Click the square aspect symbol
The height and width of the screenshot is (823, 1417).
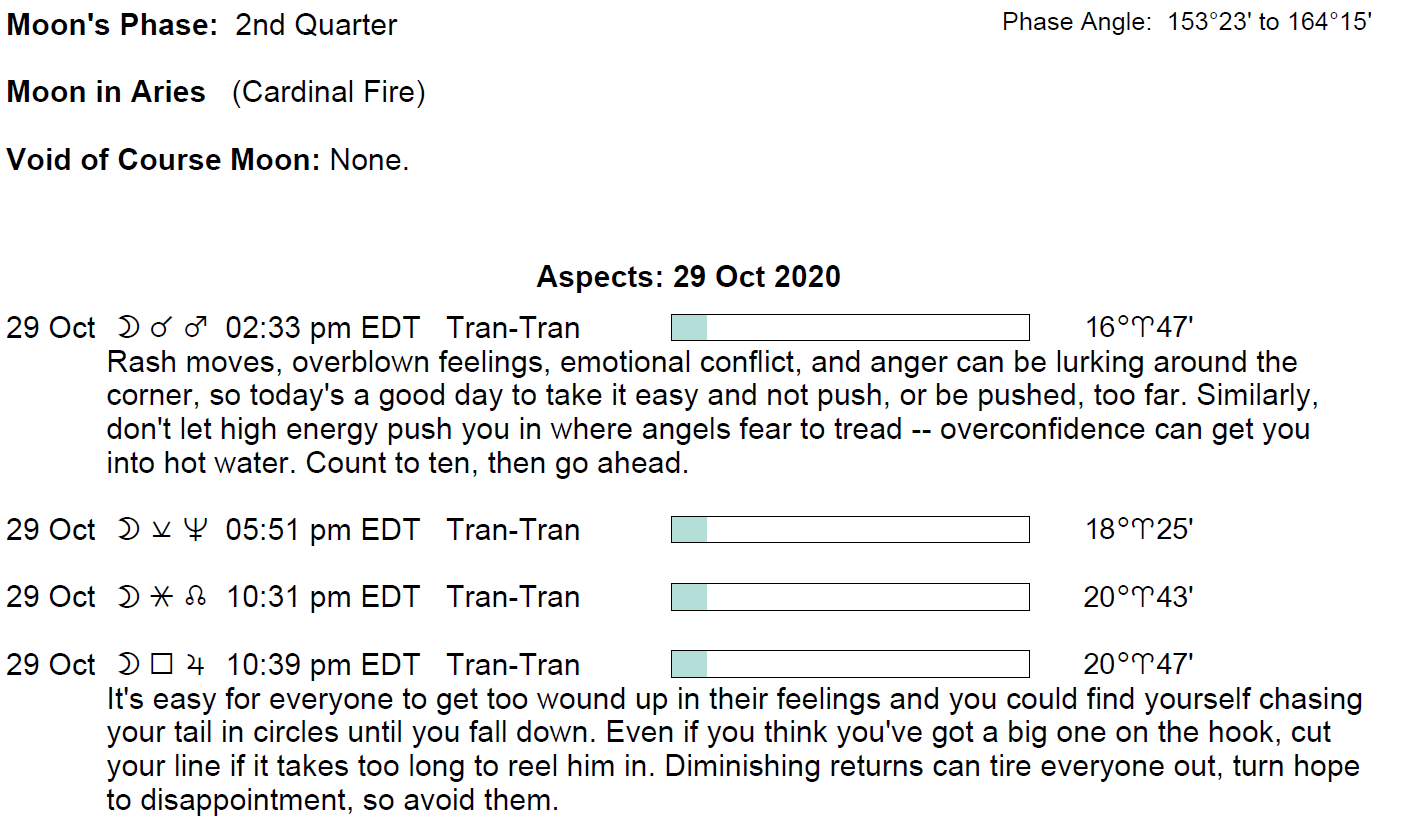tap(161, 665)
